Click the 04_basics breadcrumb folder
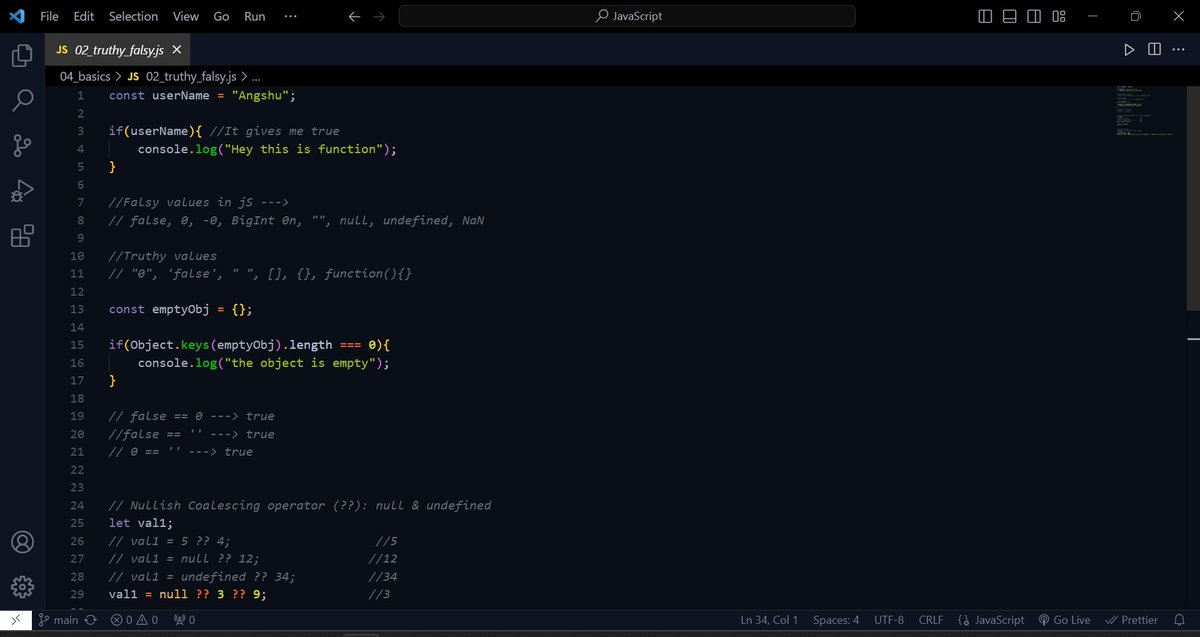 click(85, 76)
